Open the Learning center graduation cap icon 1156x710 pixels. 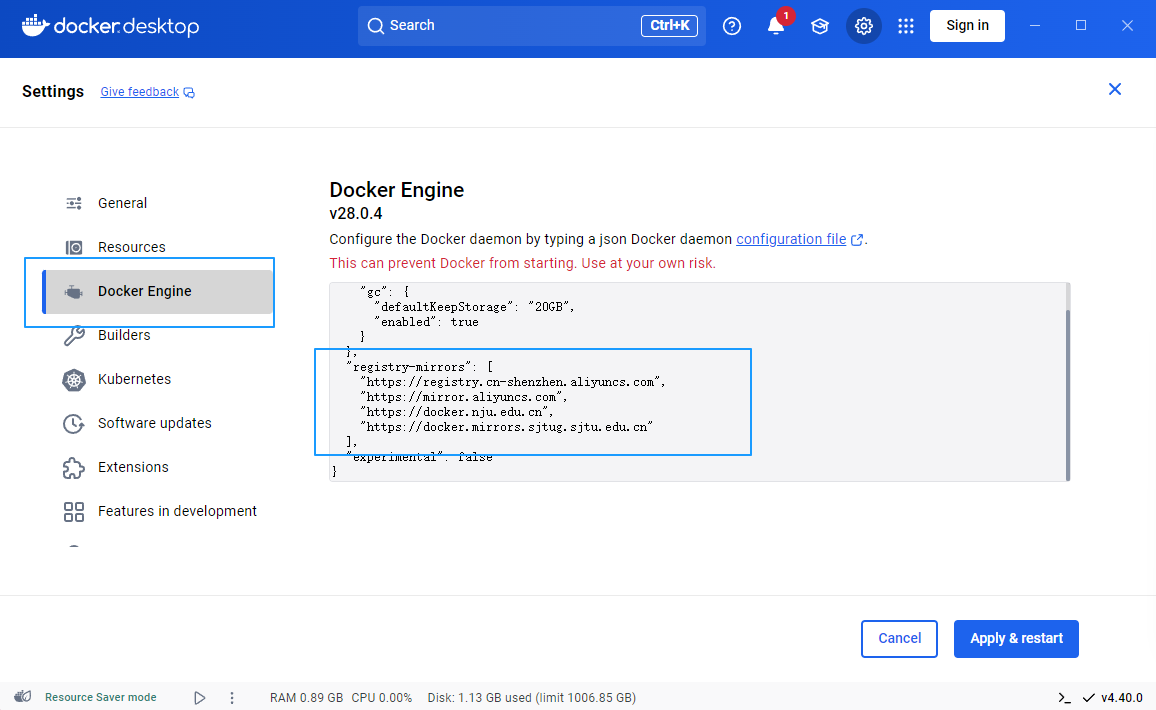point(819,27)
